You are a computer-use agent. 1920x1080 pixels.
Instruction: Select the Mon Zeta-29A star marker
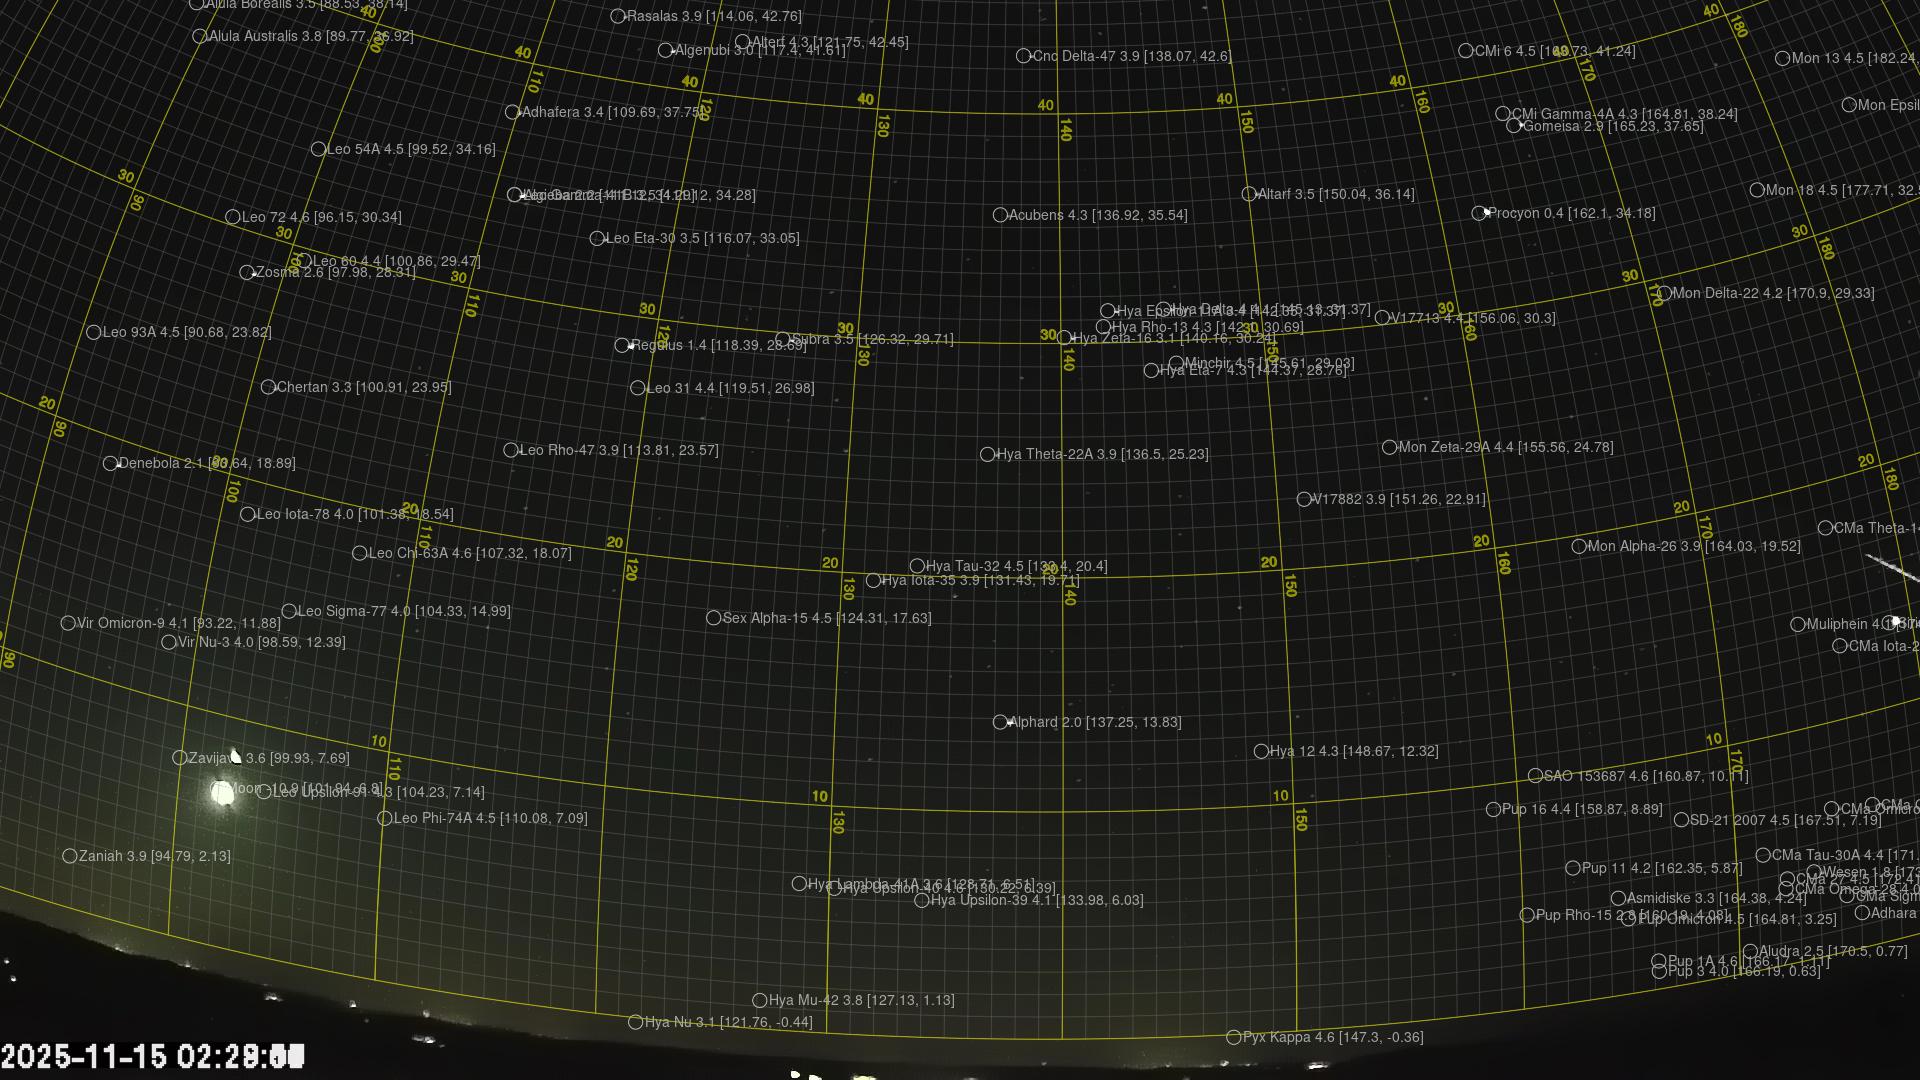point(1389,447)
